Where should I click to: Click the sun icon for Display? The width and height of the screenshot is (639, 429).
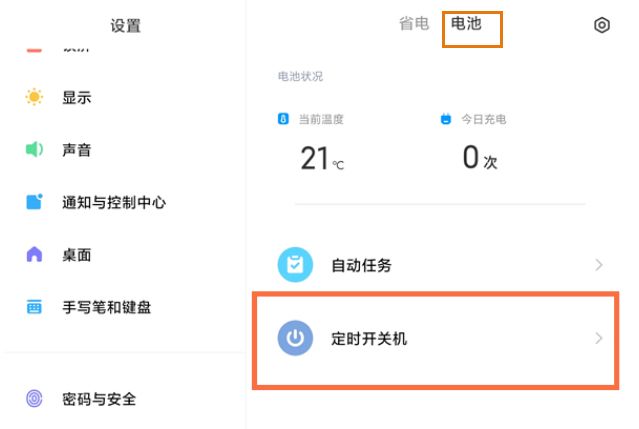coord(35,98)
